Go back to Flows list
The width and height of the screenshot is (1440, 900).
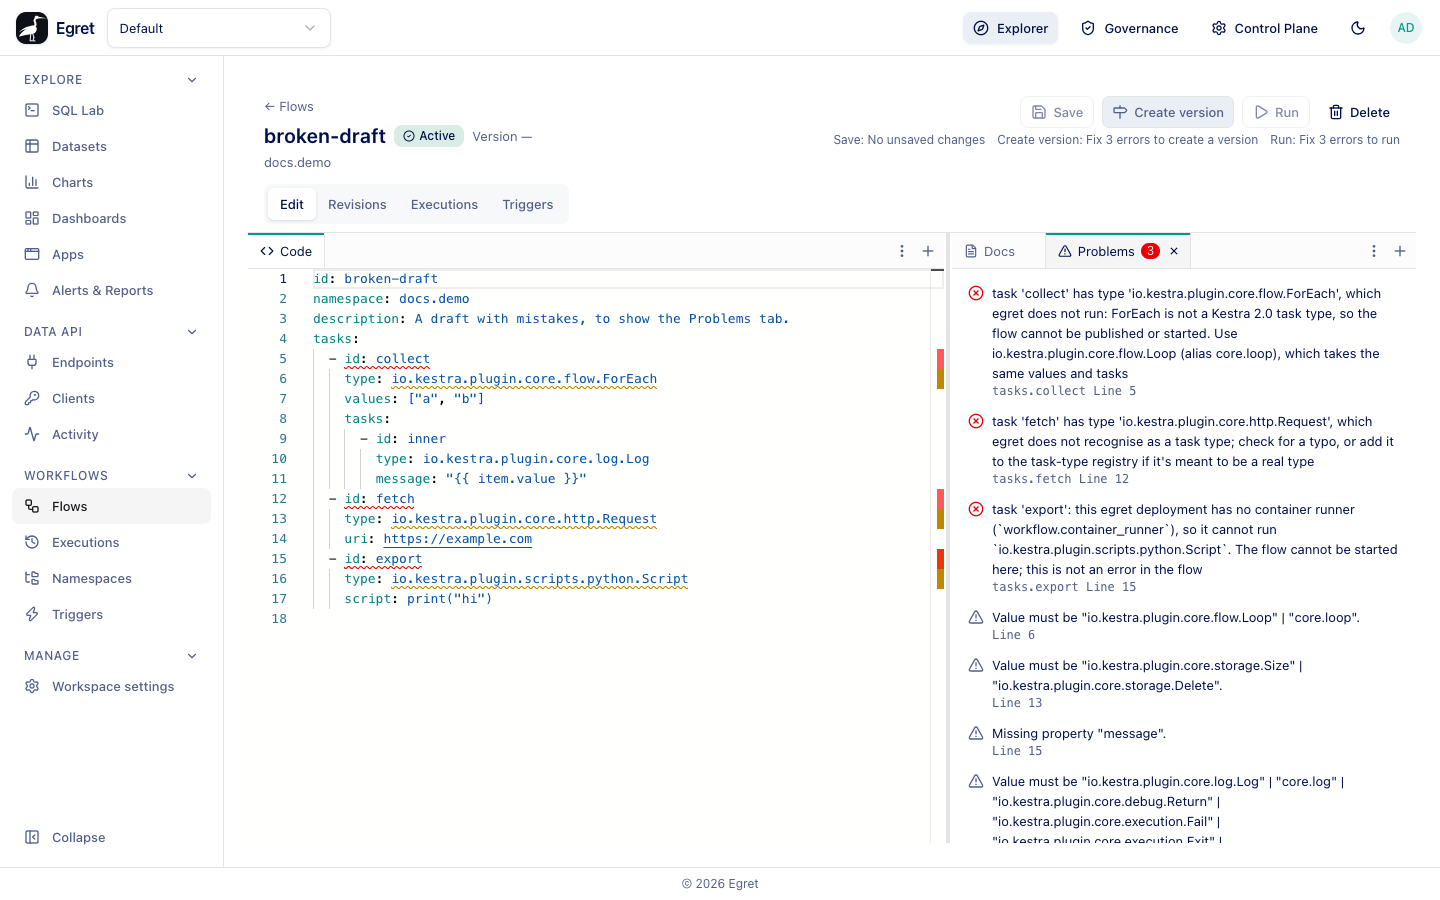point(289,107)
